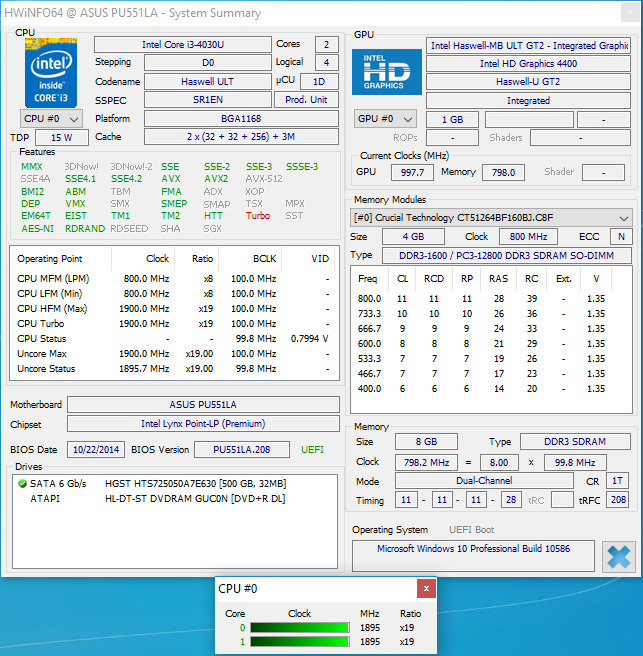Click the CR 1T field

(617, 481)
